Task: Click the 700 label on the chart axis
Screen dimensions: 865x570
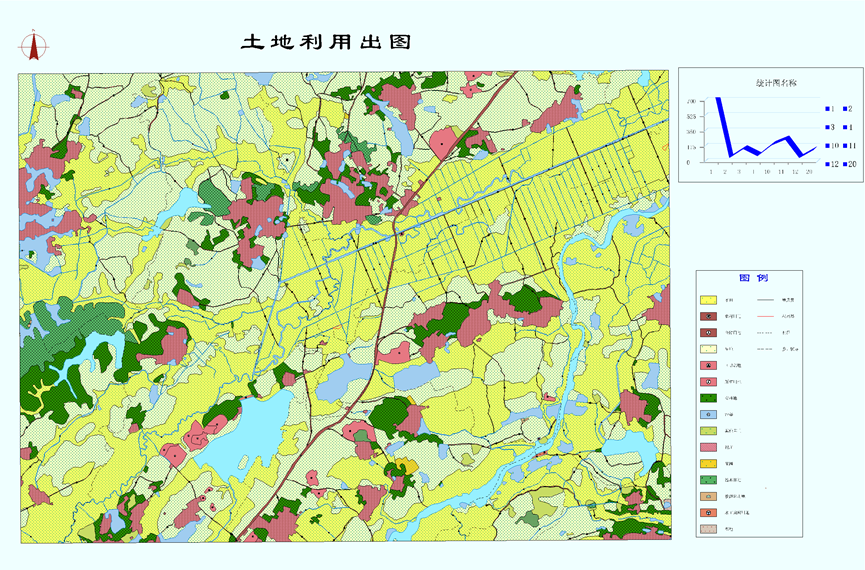Action: point(690,102)
